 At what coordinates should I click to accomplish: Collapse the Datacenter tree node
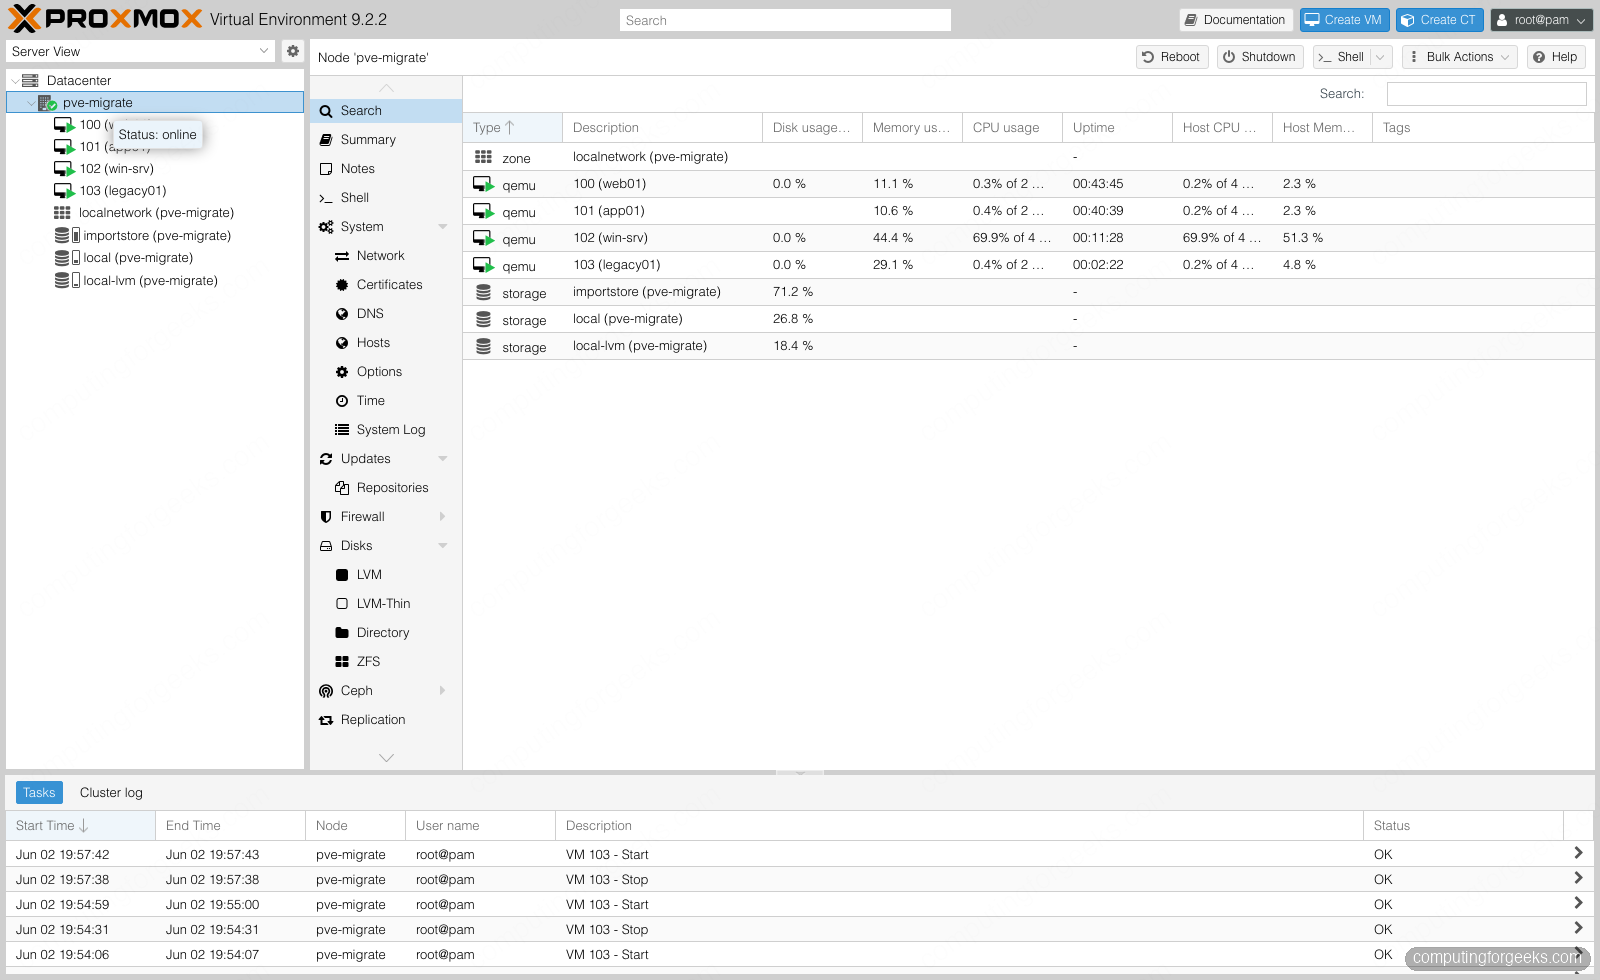click(15, 81)
